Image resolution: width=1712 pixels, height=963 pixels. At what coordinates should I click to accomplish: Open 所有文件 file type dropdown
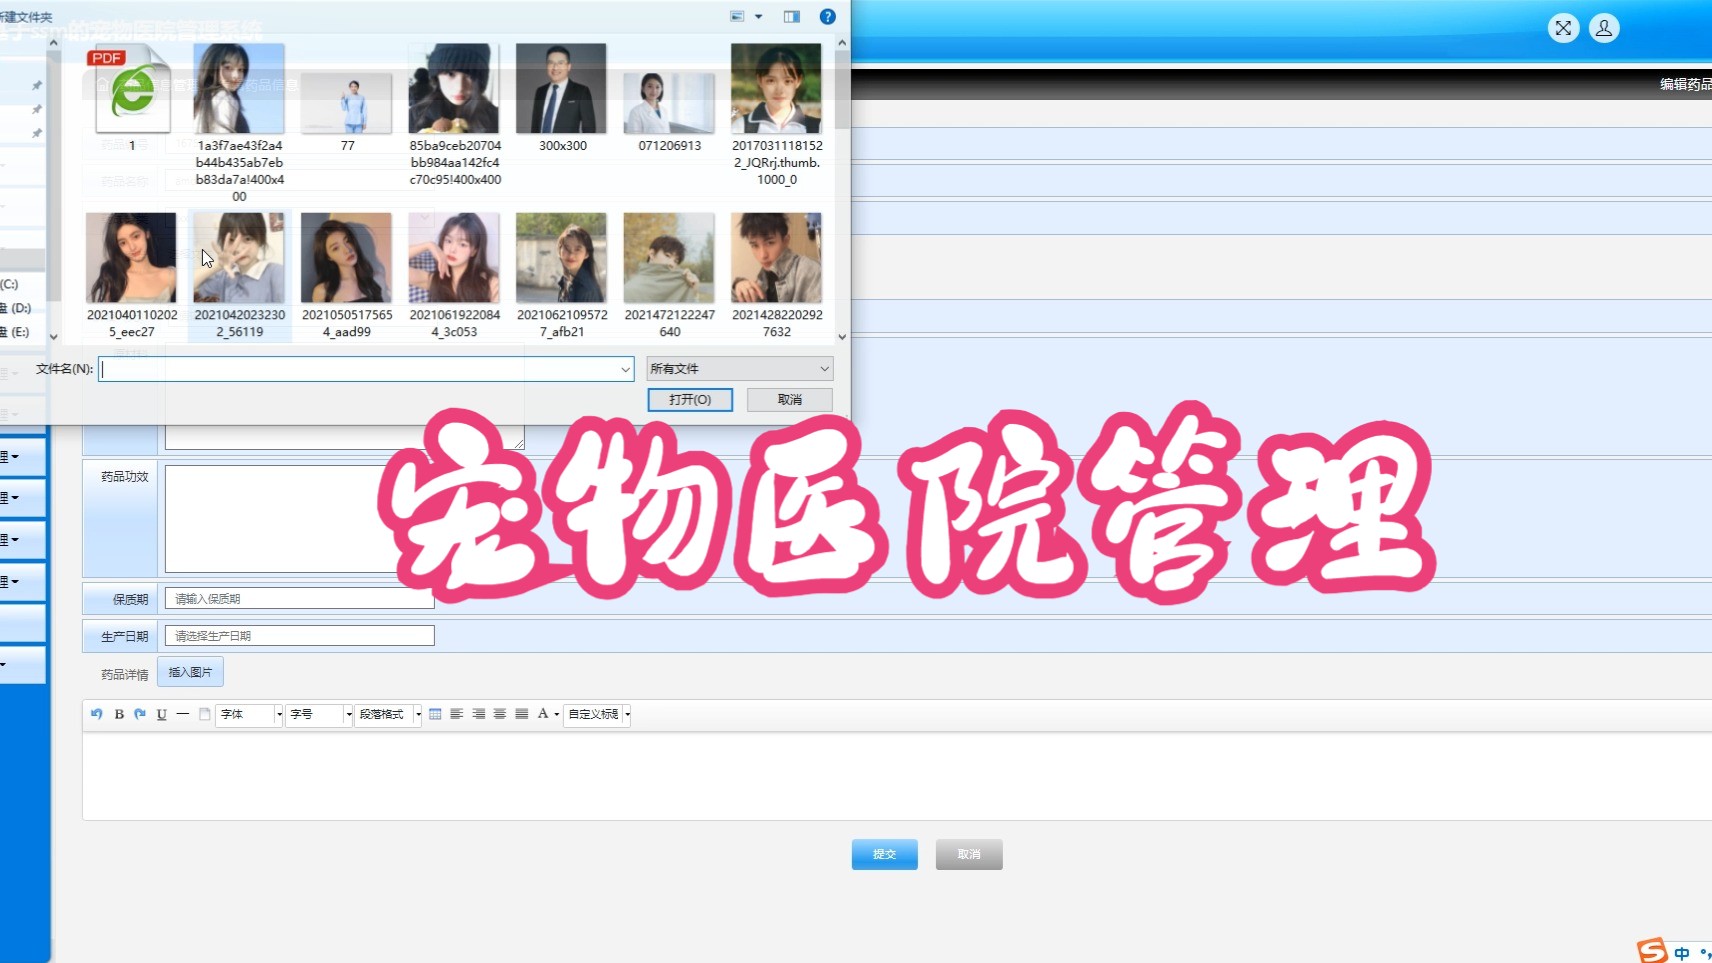(x=740, y=369)
